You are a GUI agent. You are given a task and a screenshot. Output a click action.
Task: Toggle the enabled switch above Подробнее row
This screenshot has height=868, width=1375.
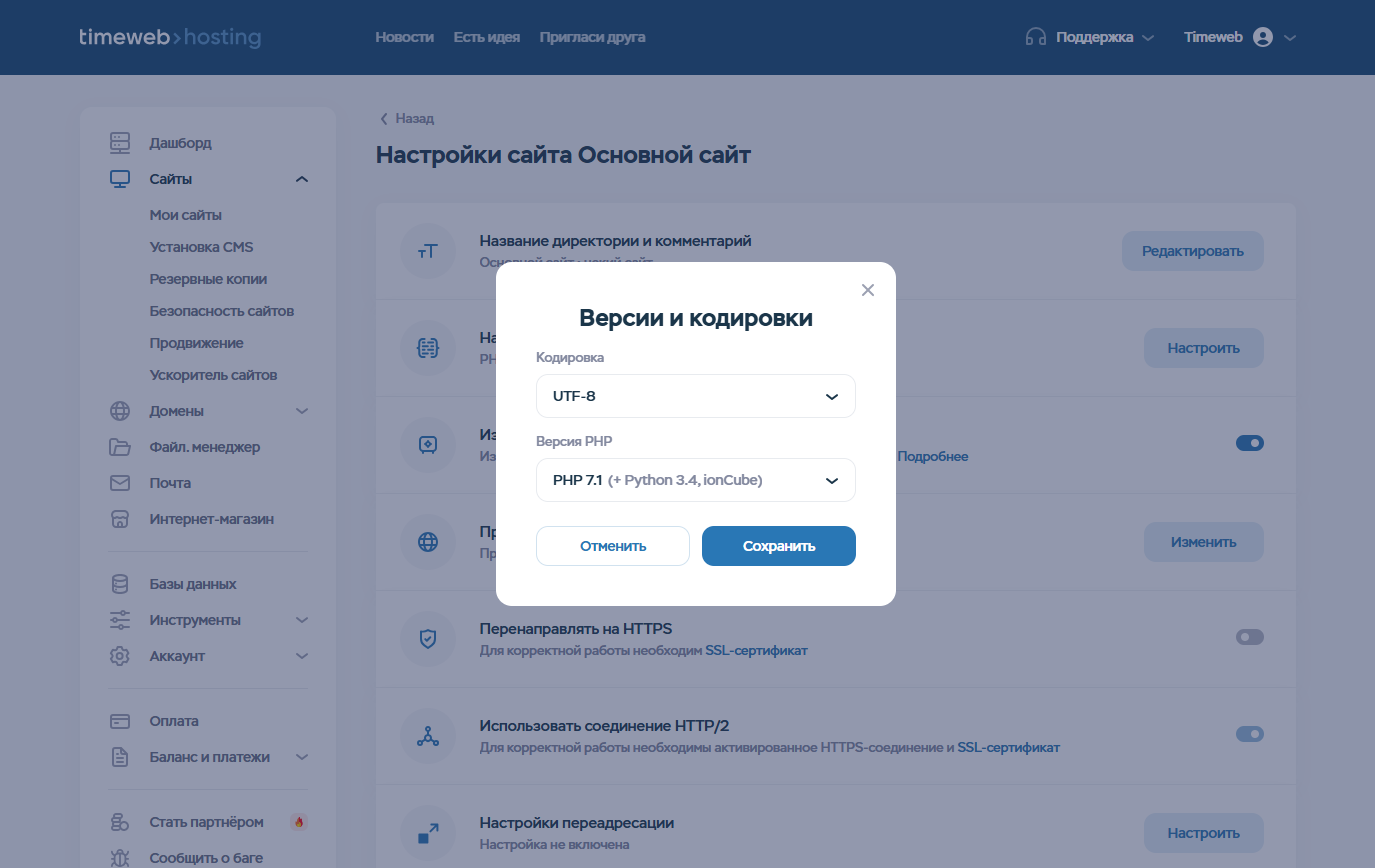(x=1249, y=443)
